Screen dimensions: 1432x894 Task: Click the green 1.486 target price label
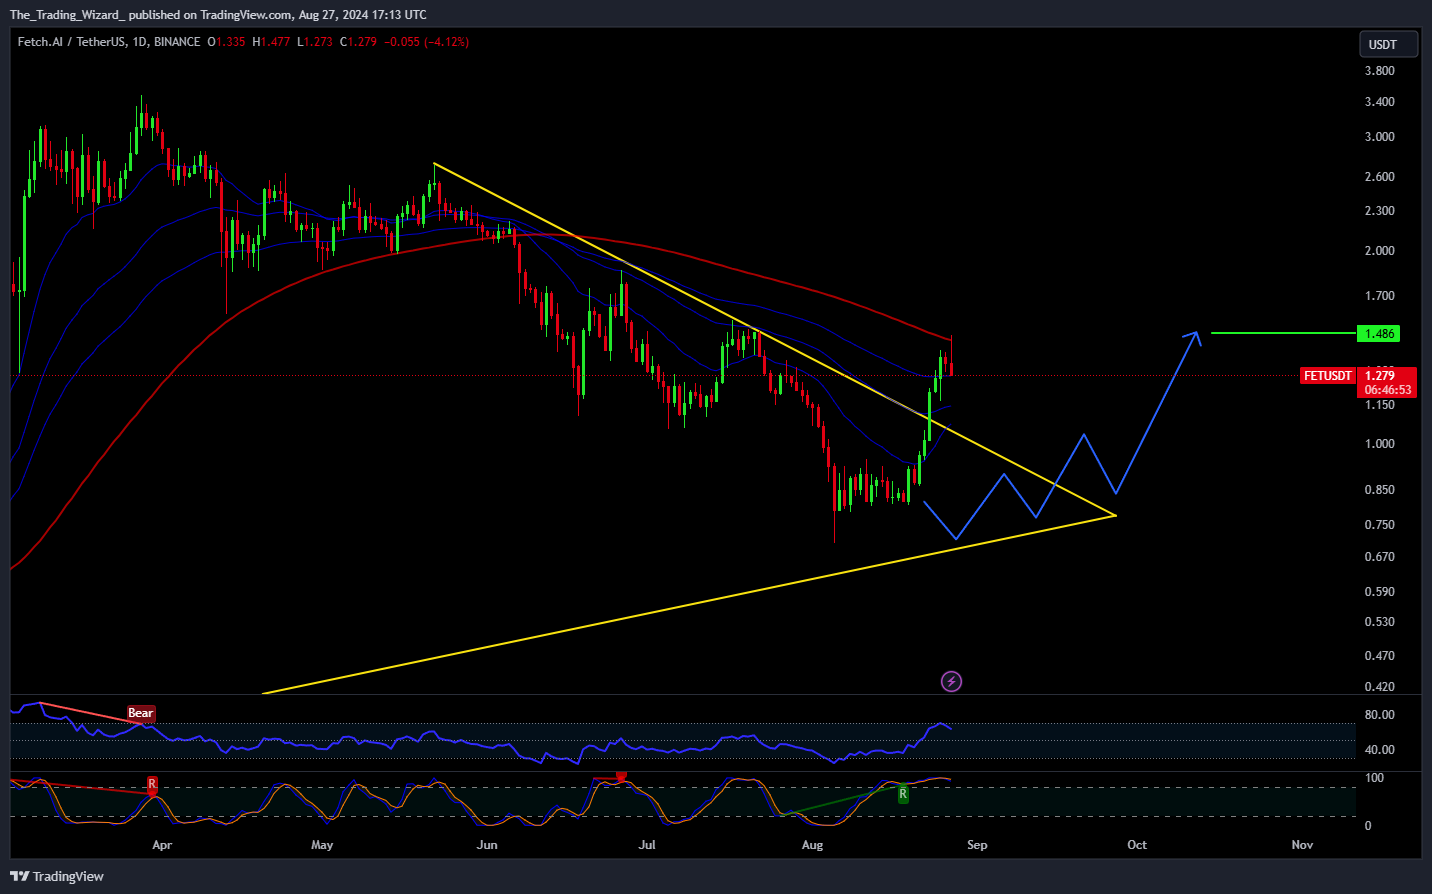[x=1379, y=333]
